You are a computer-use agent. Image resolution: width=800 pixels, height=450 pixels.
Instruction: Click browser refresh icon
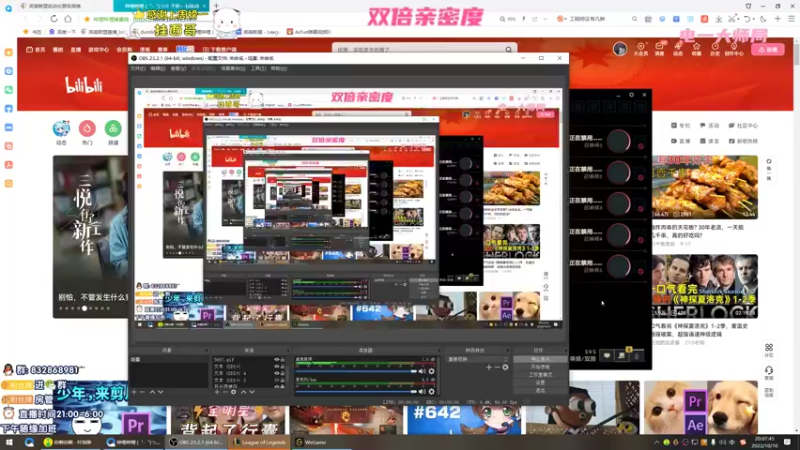tap(54, 19)
